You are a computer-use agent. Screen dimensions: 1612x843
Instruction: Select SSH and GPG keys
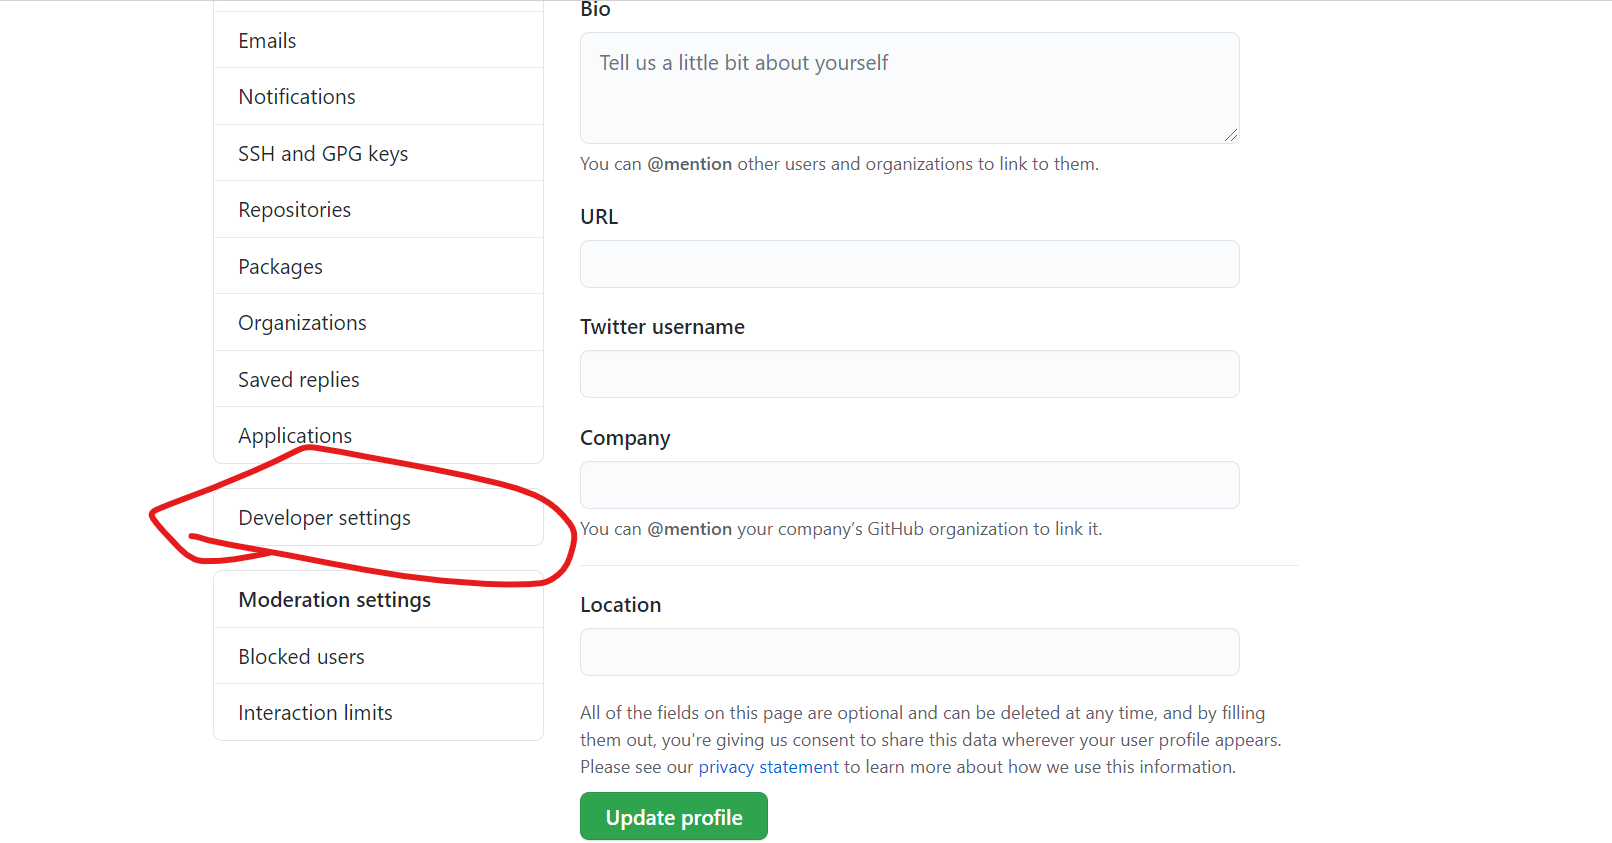coord(378,153)
